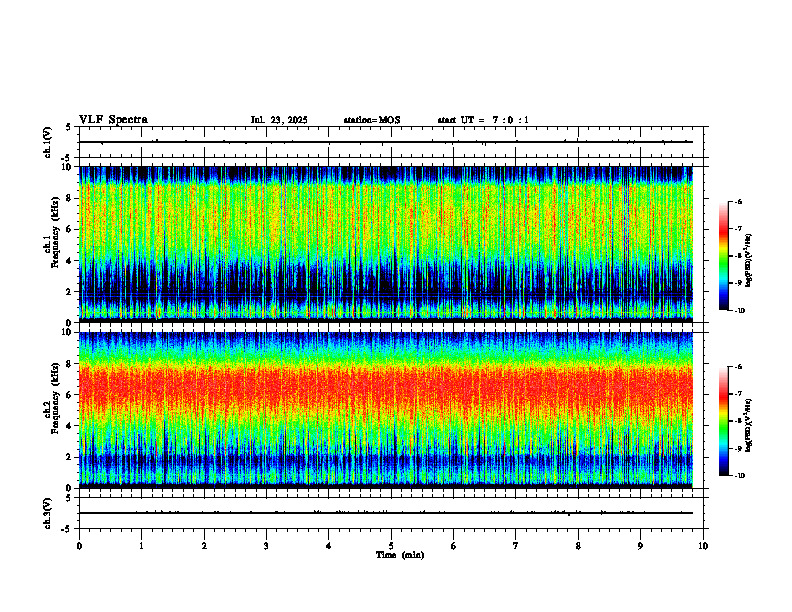Click time axis tick label "5"
Screen dimensions: 792x612
[x=391, y=546]
